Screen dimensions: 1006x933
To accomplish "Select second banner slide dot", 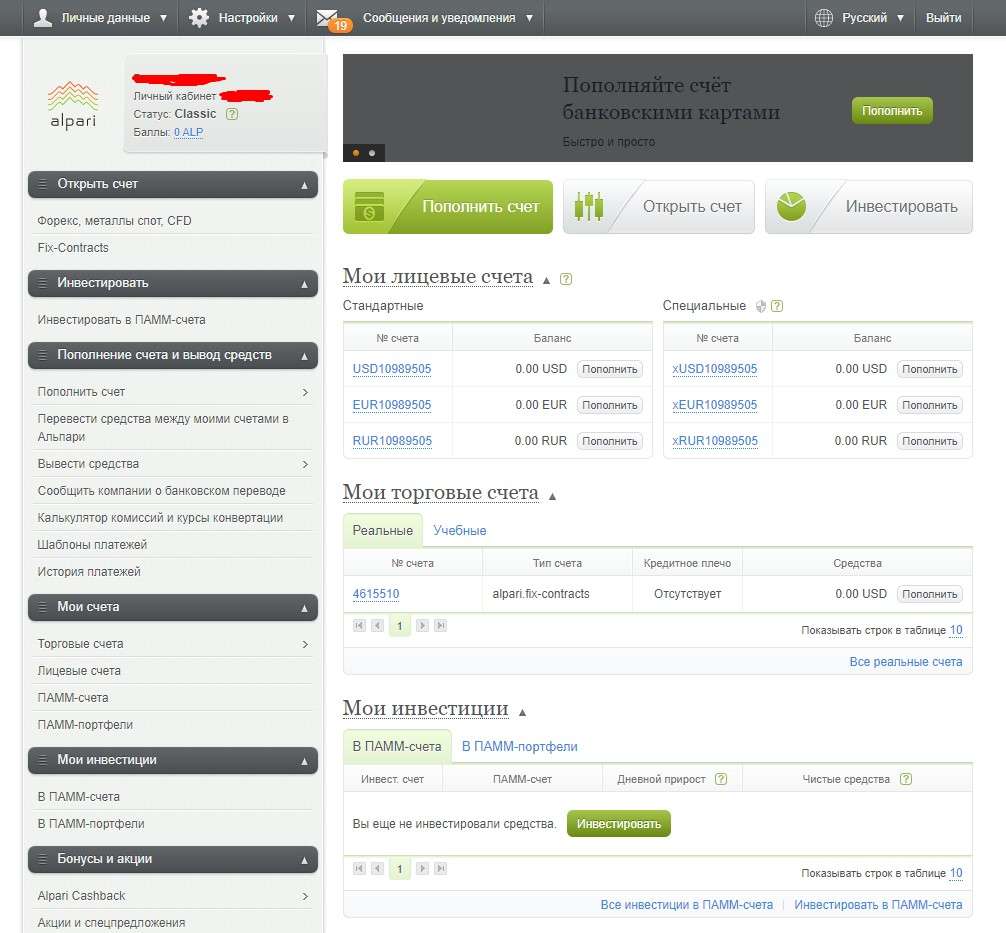I will pyautogui.click(x=372, y=153).
